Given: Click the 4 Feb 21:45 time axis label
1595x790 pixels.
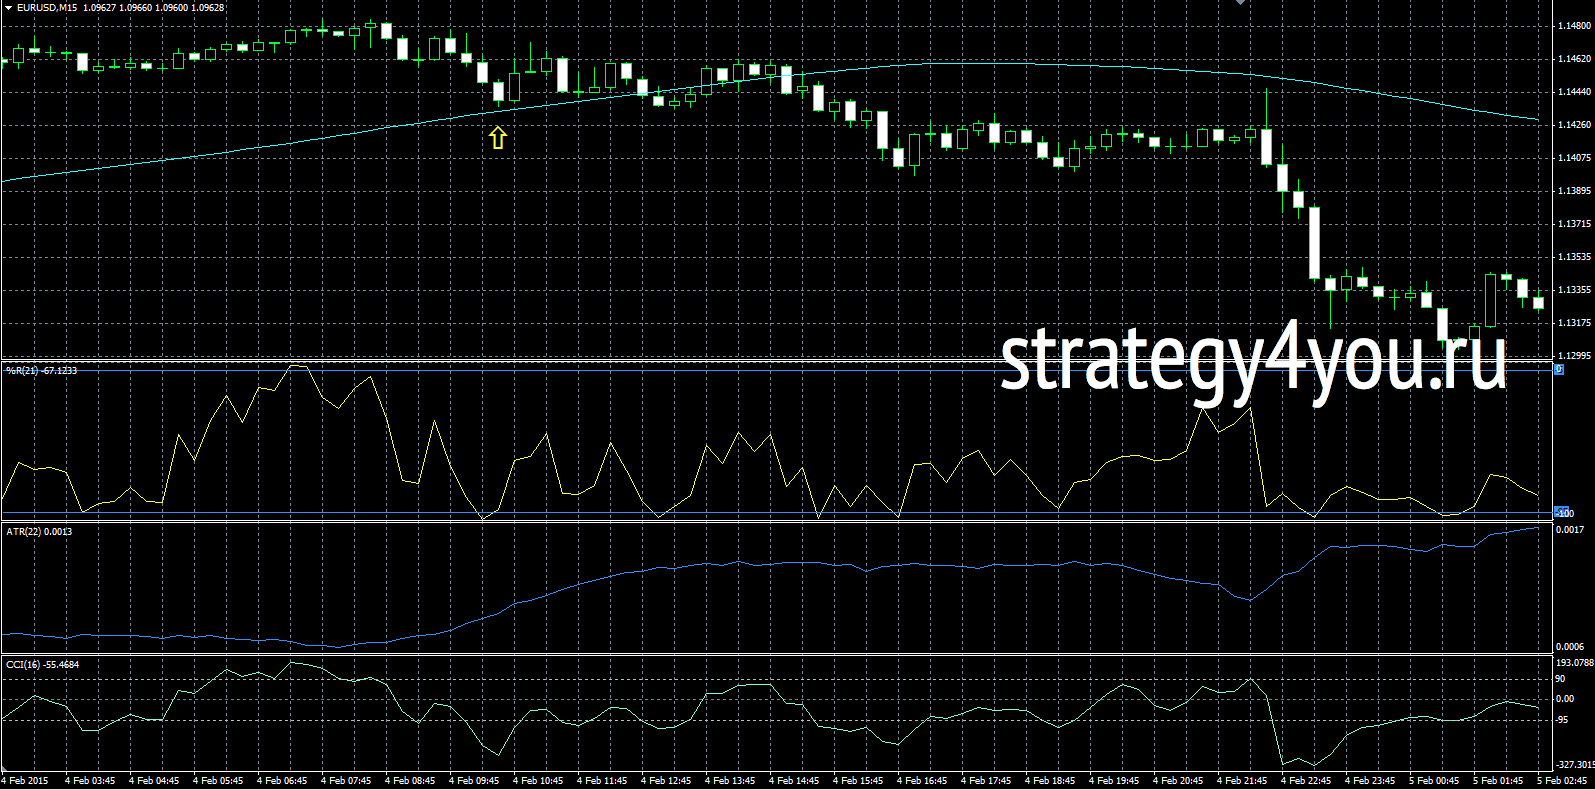Looking at the screenshot, I should [1242, 781].
